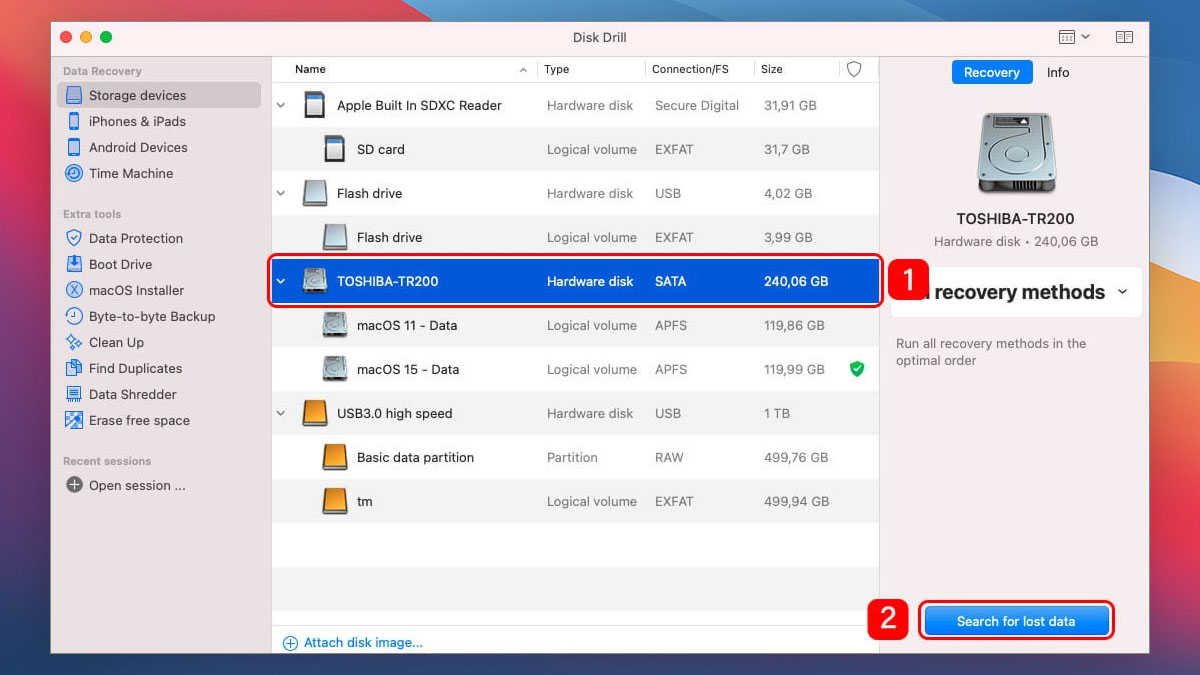Click the tm volume icon

pyautogui.click(x=335, y=501)
